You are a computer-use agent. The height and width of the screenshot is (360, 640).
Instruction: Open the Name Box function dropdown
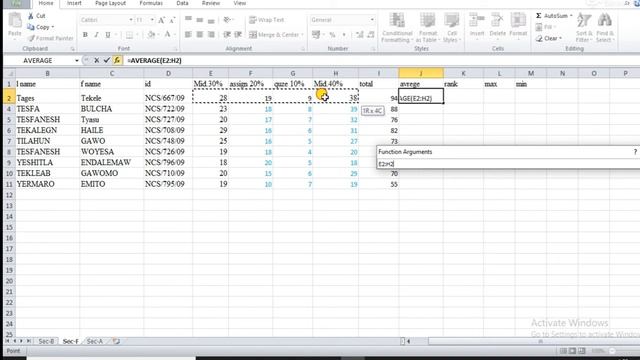(x=76, y=60)
